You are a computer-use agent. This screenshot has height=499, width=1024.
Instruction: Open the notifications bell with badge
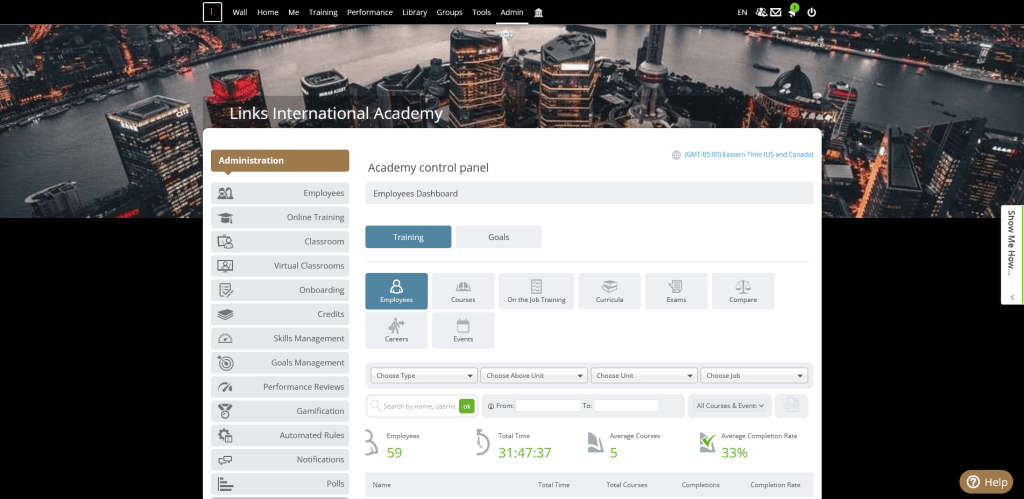pos(792,12)
